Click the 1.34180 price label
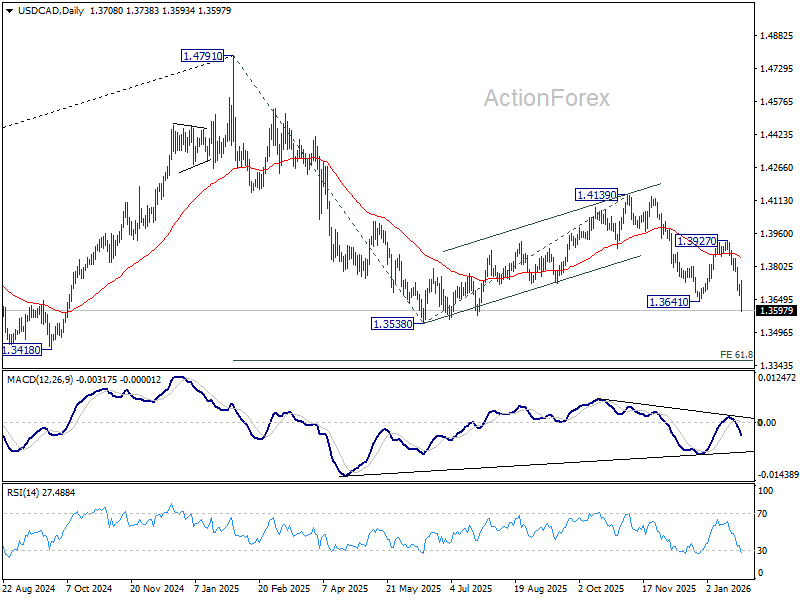 coord(21,350)
